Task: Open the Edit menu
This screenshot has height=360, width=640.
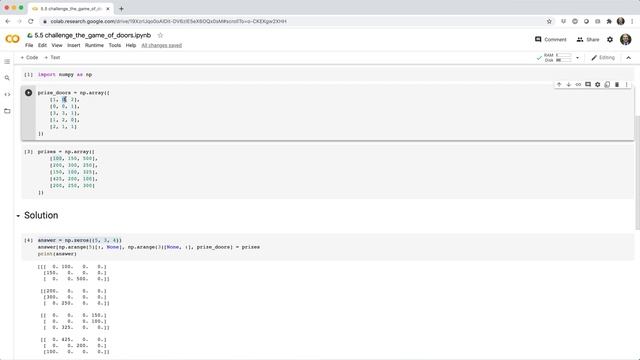Action: (x=42, y=45)
